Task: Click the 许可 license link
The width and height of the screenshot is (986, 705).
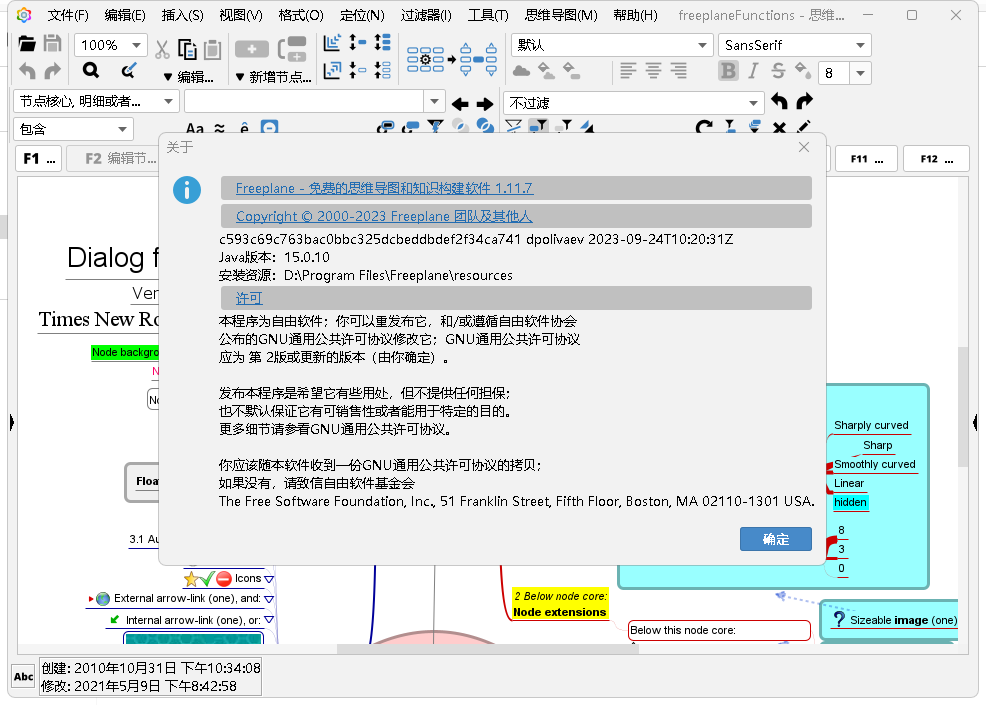Action: coord(249,298)
